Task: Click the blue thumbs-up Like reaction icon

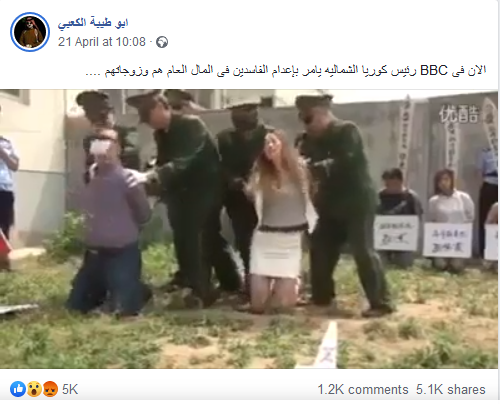Action: [x=18, y=389]
